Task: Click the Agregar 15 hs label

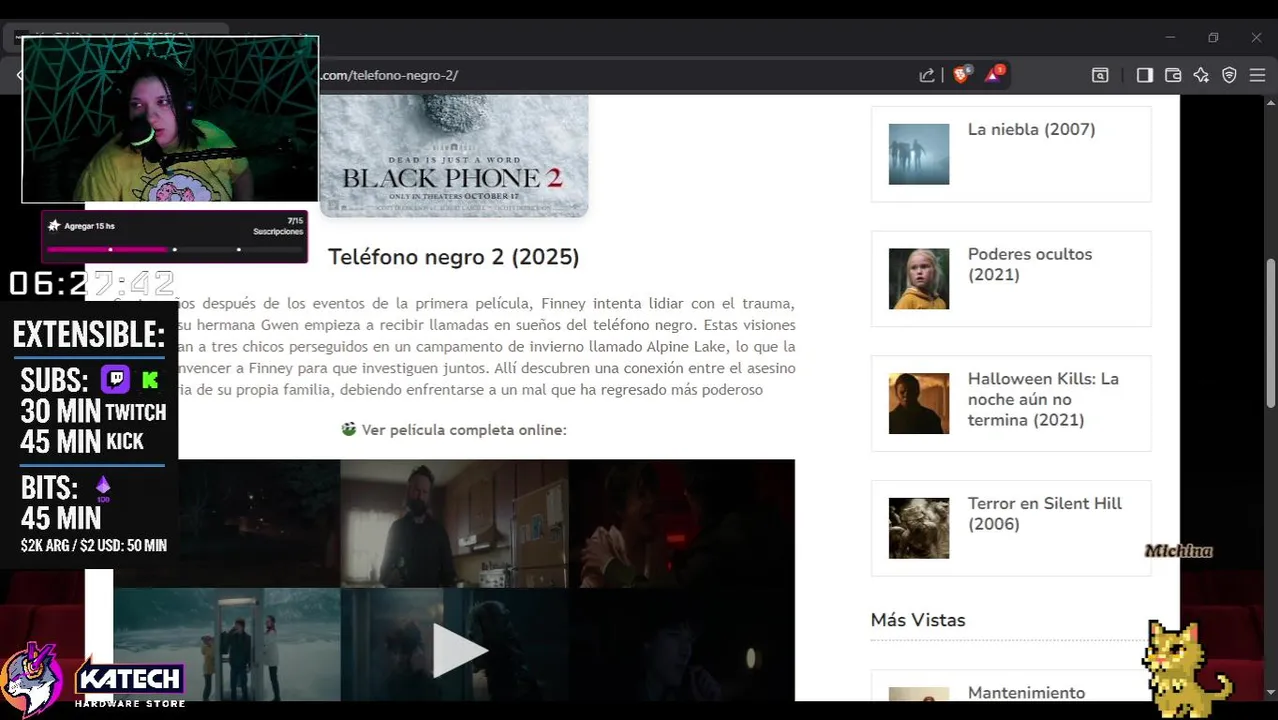Action: [89, 226]
